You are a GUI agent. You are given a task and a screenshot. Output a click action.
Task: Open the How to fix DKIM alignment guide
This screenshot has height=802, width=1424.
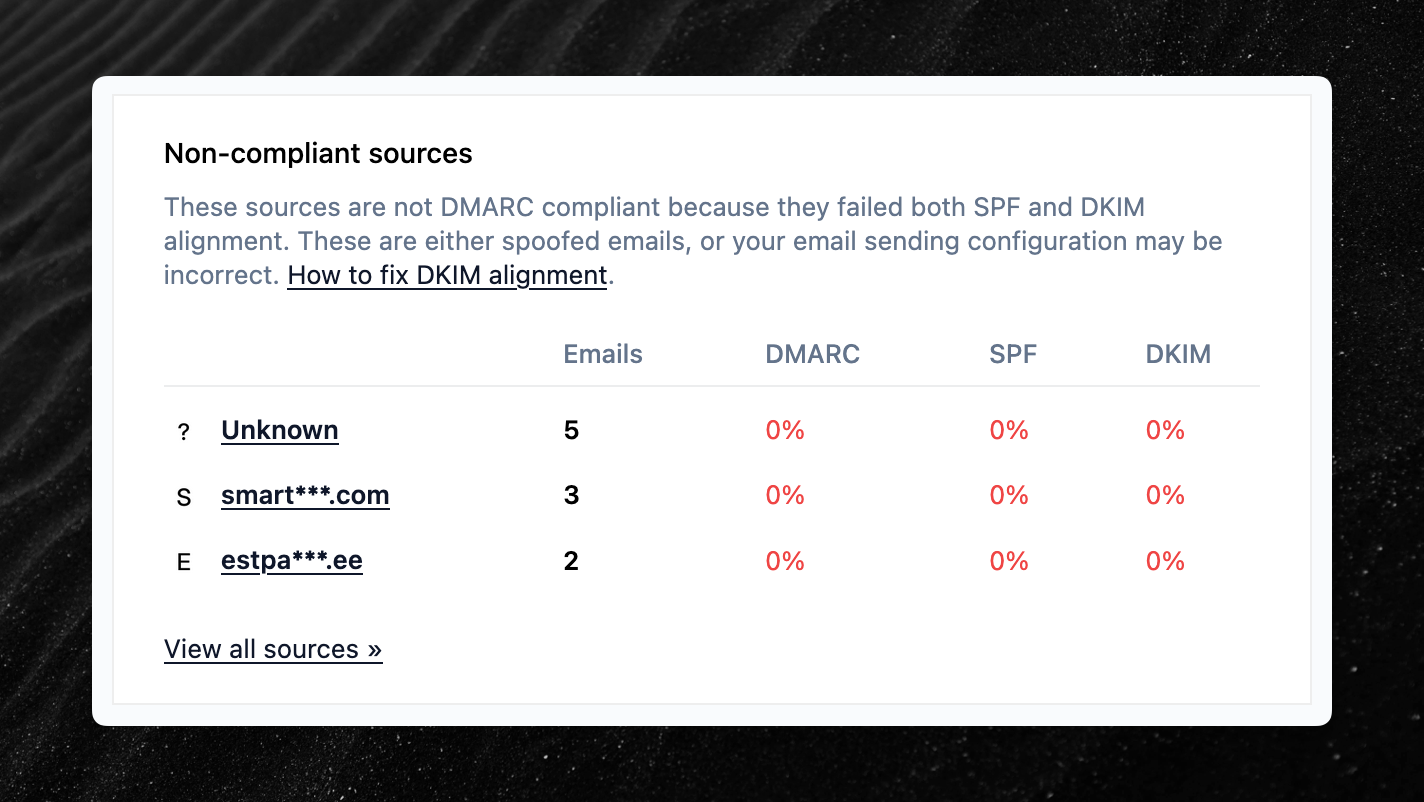click(447, 275)
